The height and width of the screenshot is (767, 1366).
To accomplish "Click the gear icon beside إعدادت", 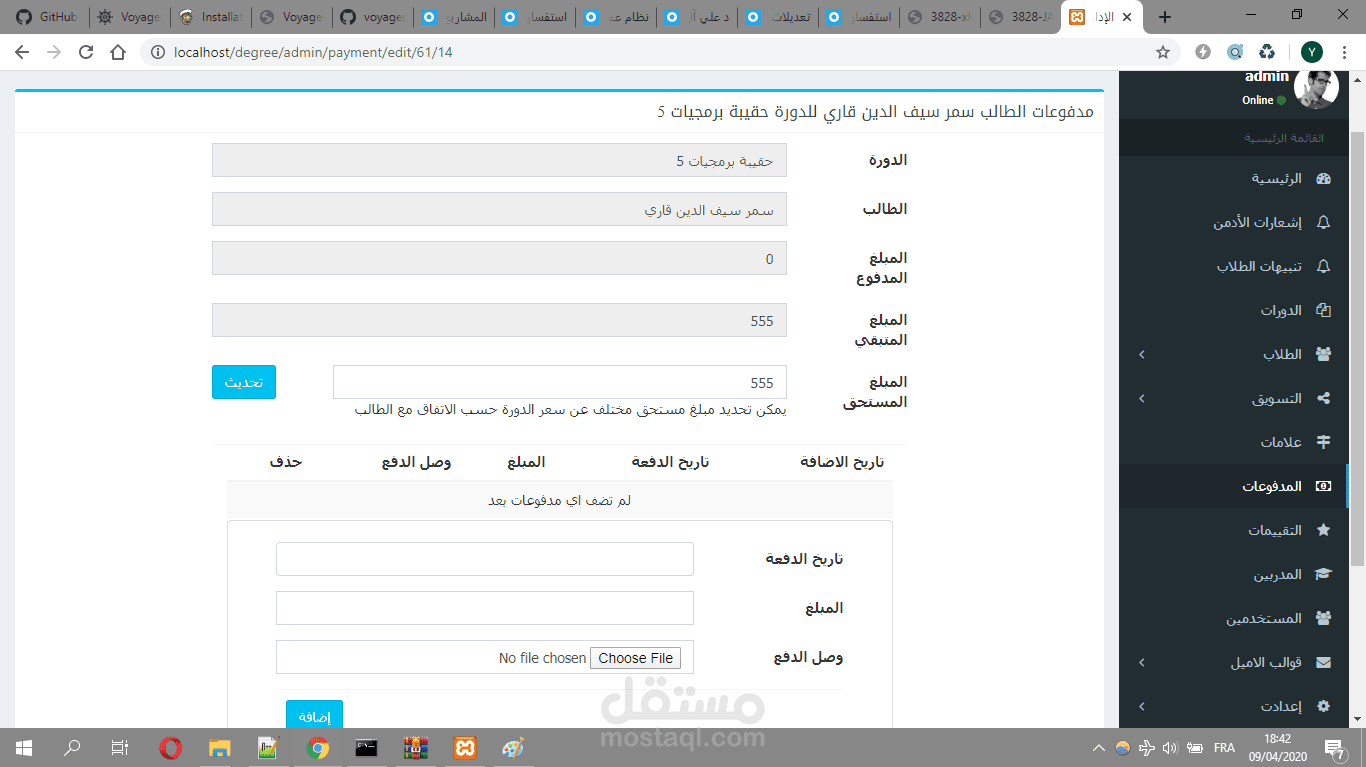I will 1323,707.
